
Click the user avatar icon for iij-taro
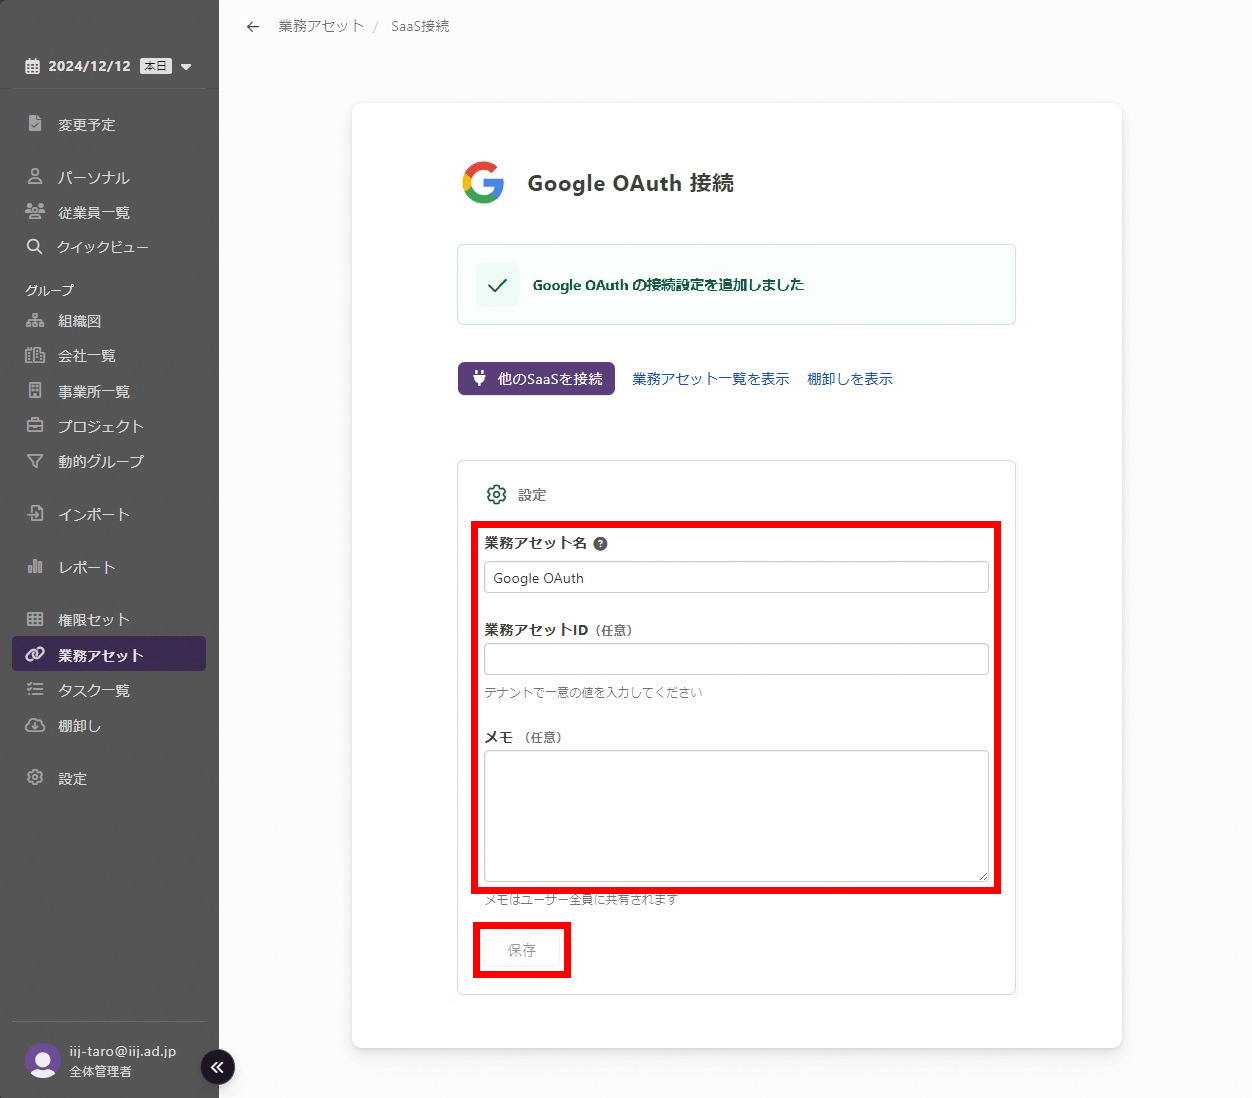point(42,1060)
